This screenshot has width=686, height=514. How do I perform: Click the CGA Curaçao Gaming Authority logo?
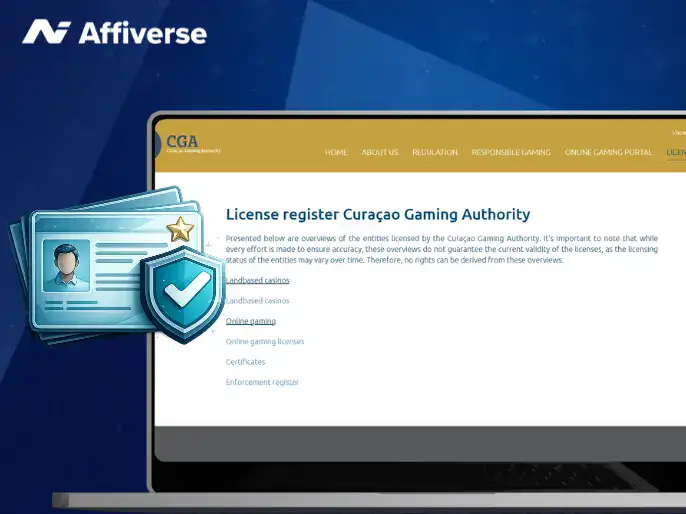tap(188, 144)
